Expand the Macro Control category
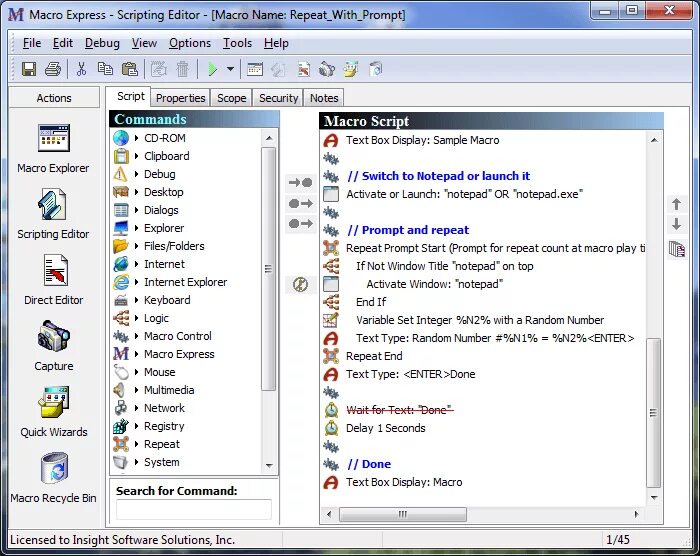 [x=137, y=336]
